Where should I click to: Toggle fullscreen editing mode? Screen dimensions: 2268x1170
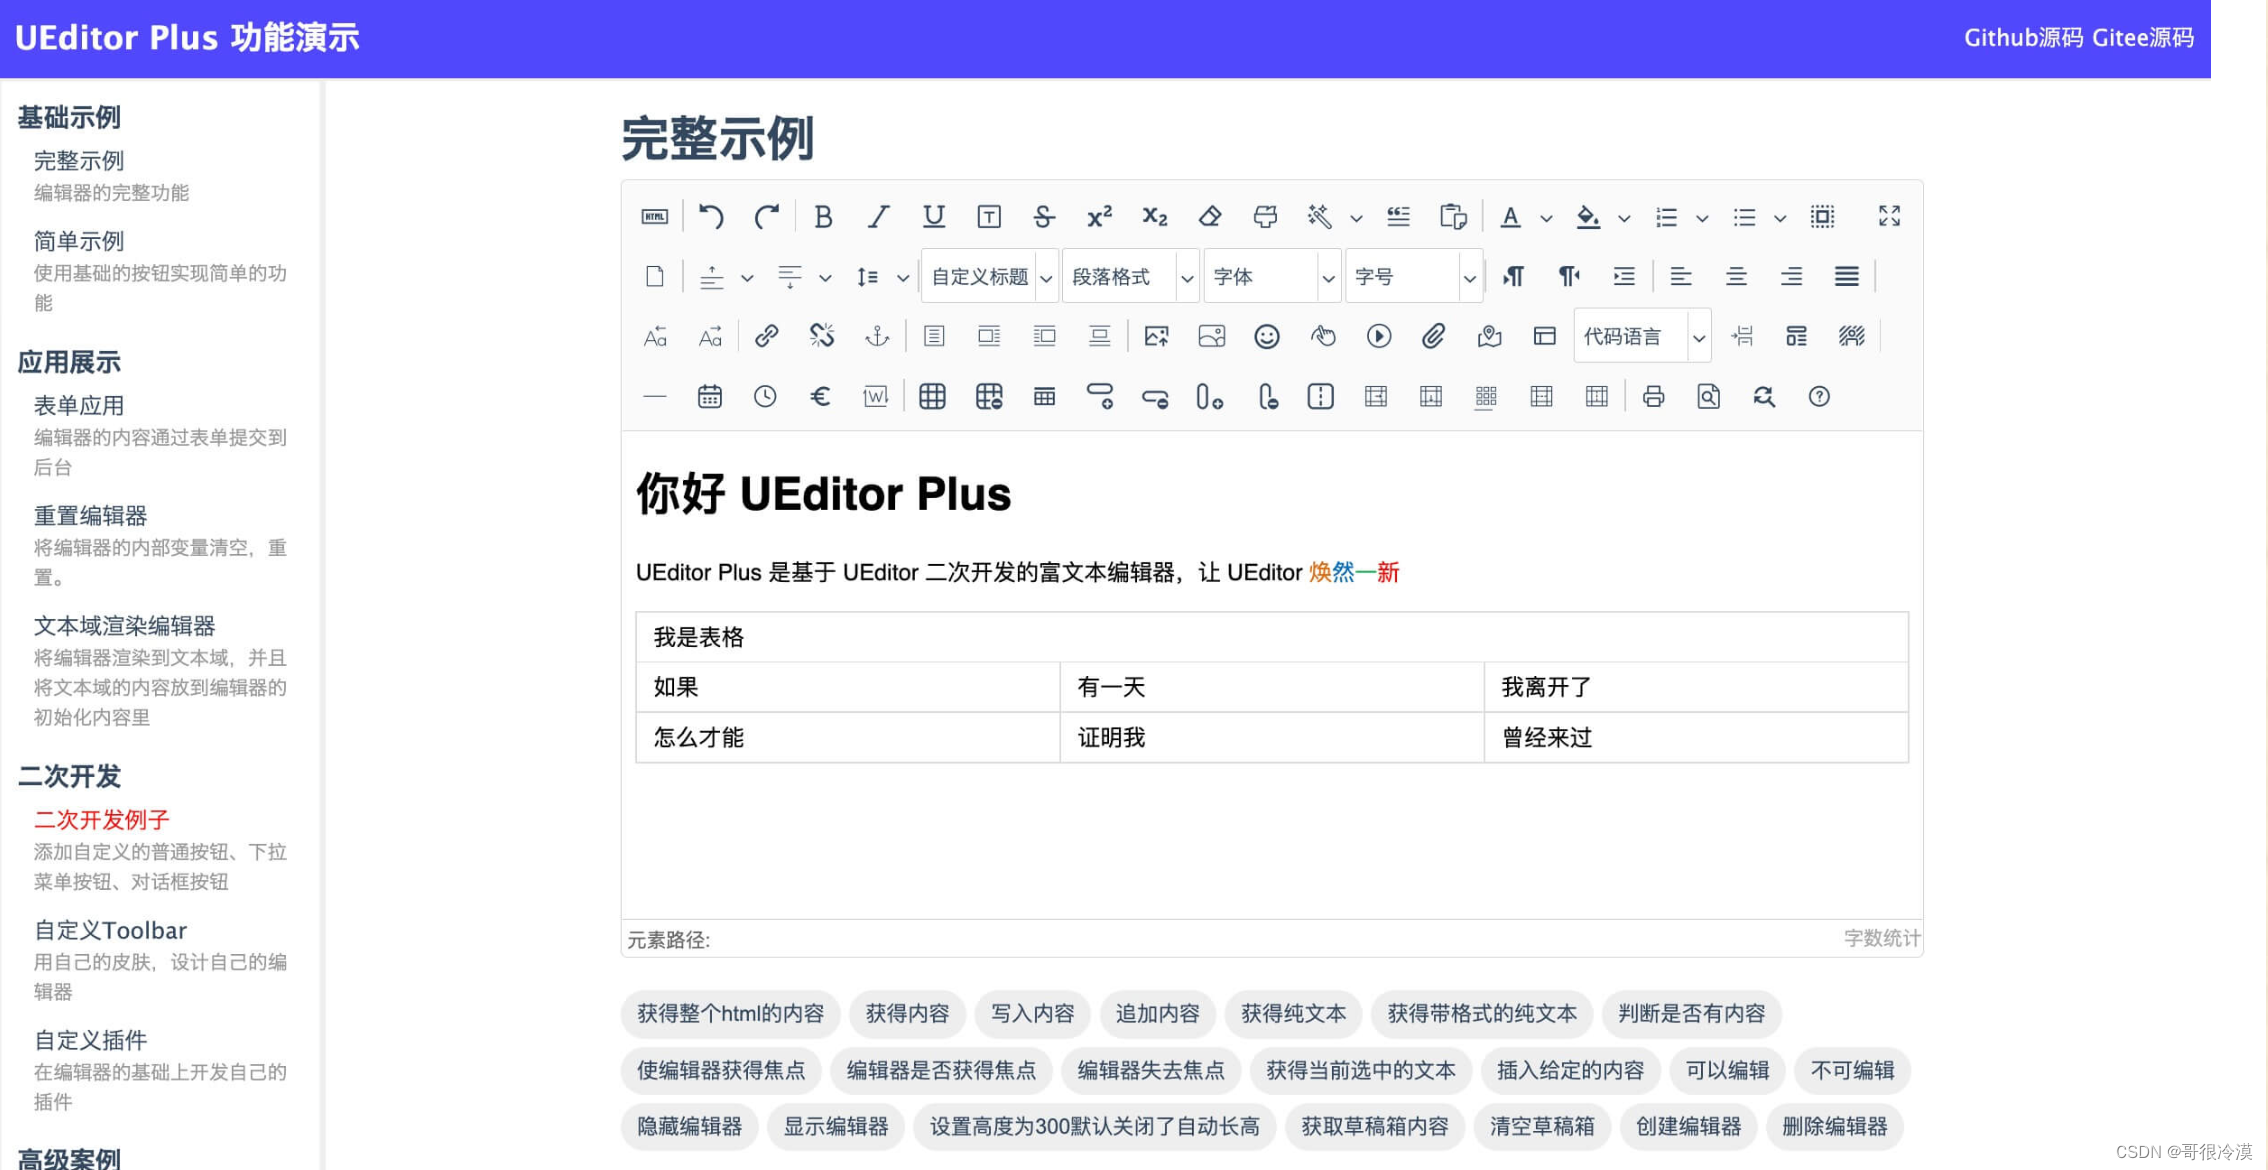click(1888, 216)
